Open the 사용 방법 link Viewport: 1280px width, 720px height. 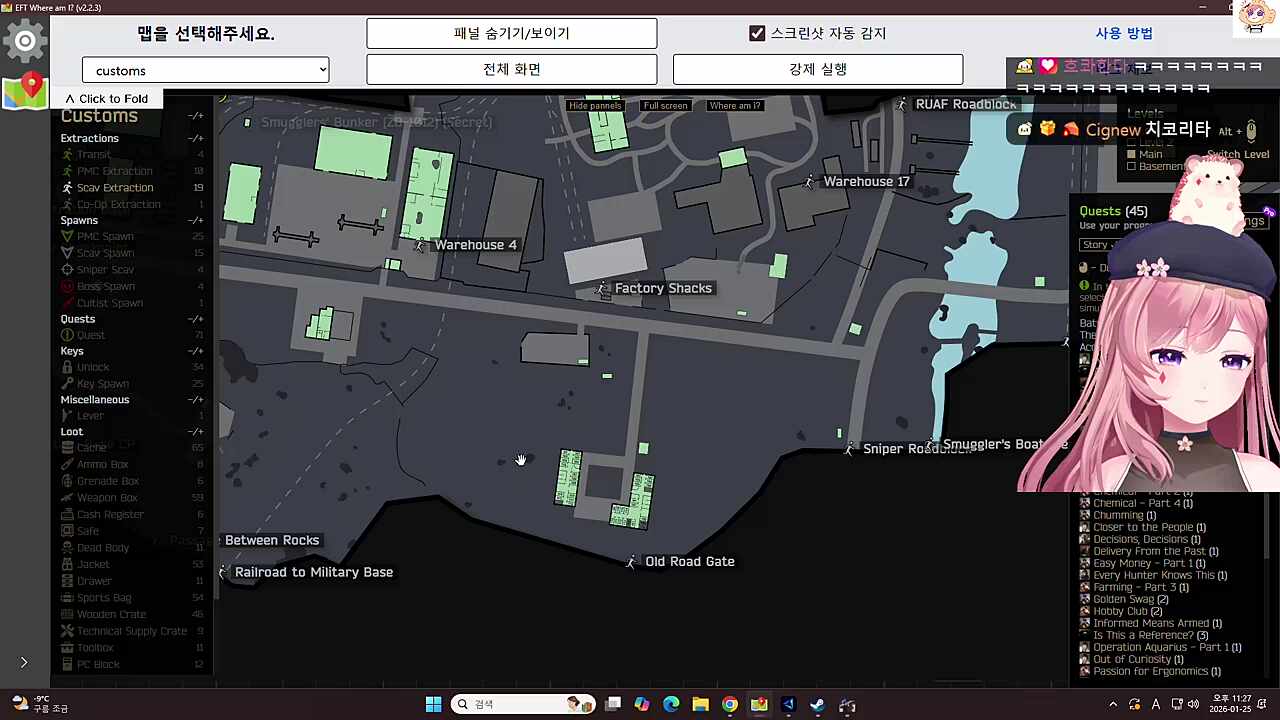pos(1124,33)
